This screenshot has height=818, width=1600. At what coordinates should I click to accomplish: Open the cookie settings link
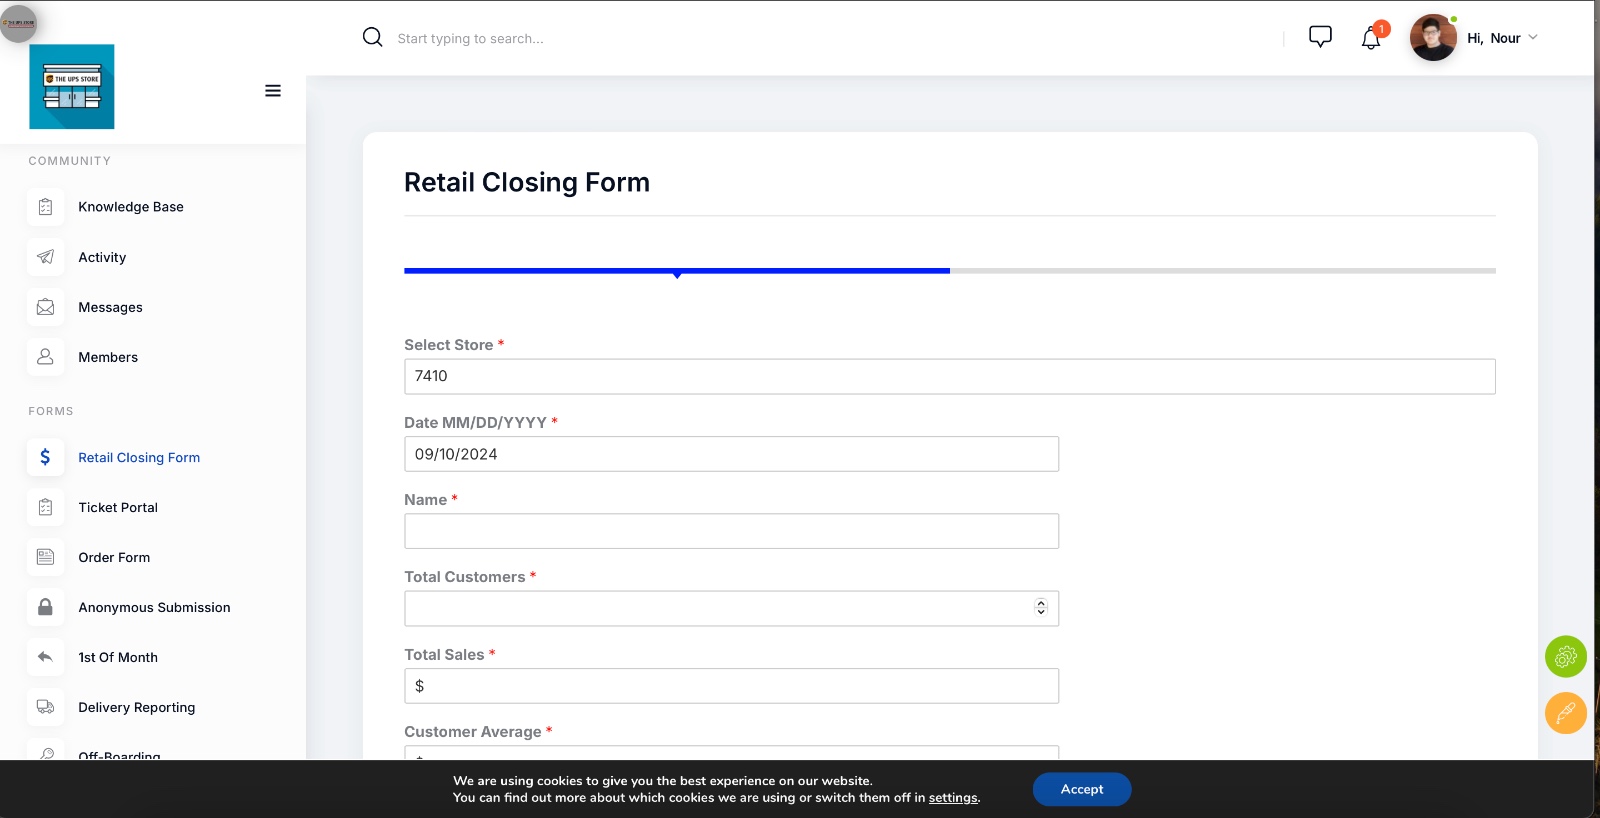[953, 798]
